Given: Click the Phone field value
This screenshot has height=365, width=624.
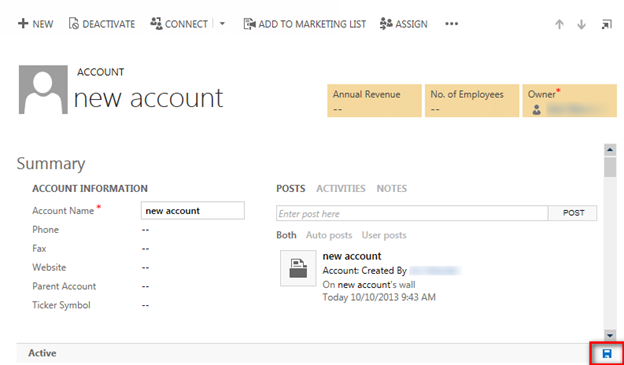Looking at the screenshot, I should [x=146, y=230].
